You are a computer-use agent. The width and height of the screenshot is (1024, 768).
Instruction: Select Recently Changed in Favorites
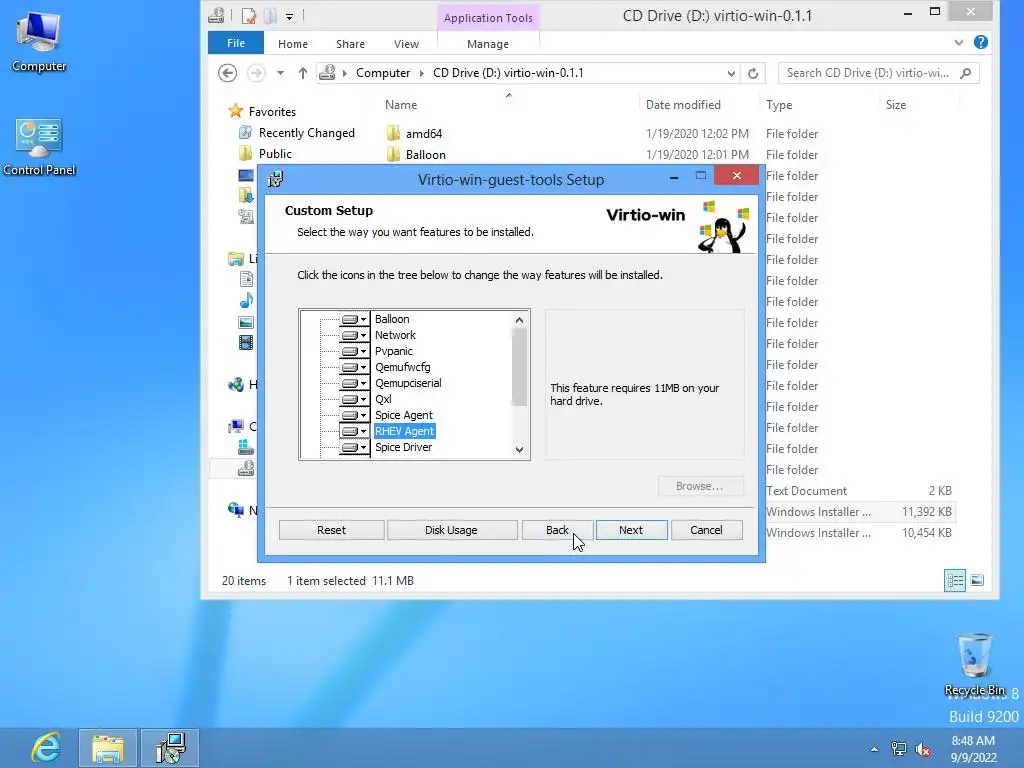click(x=306, y=133)
